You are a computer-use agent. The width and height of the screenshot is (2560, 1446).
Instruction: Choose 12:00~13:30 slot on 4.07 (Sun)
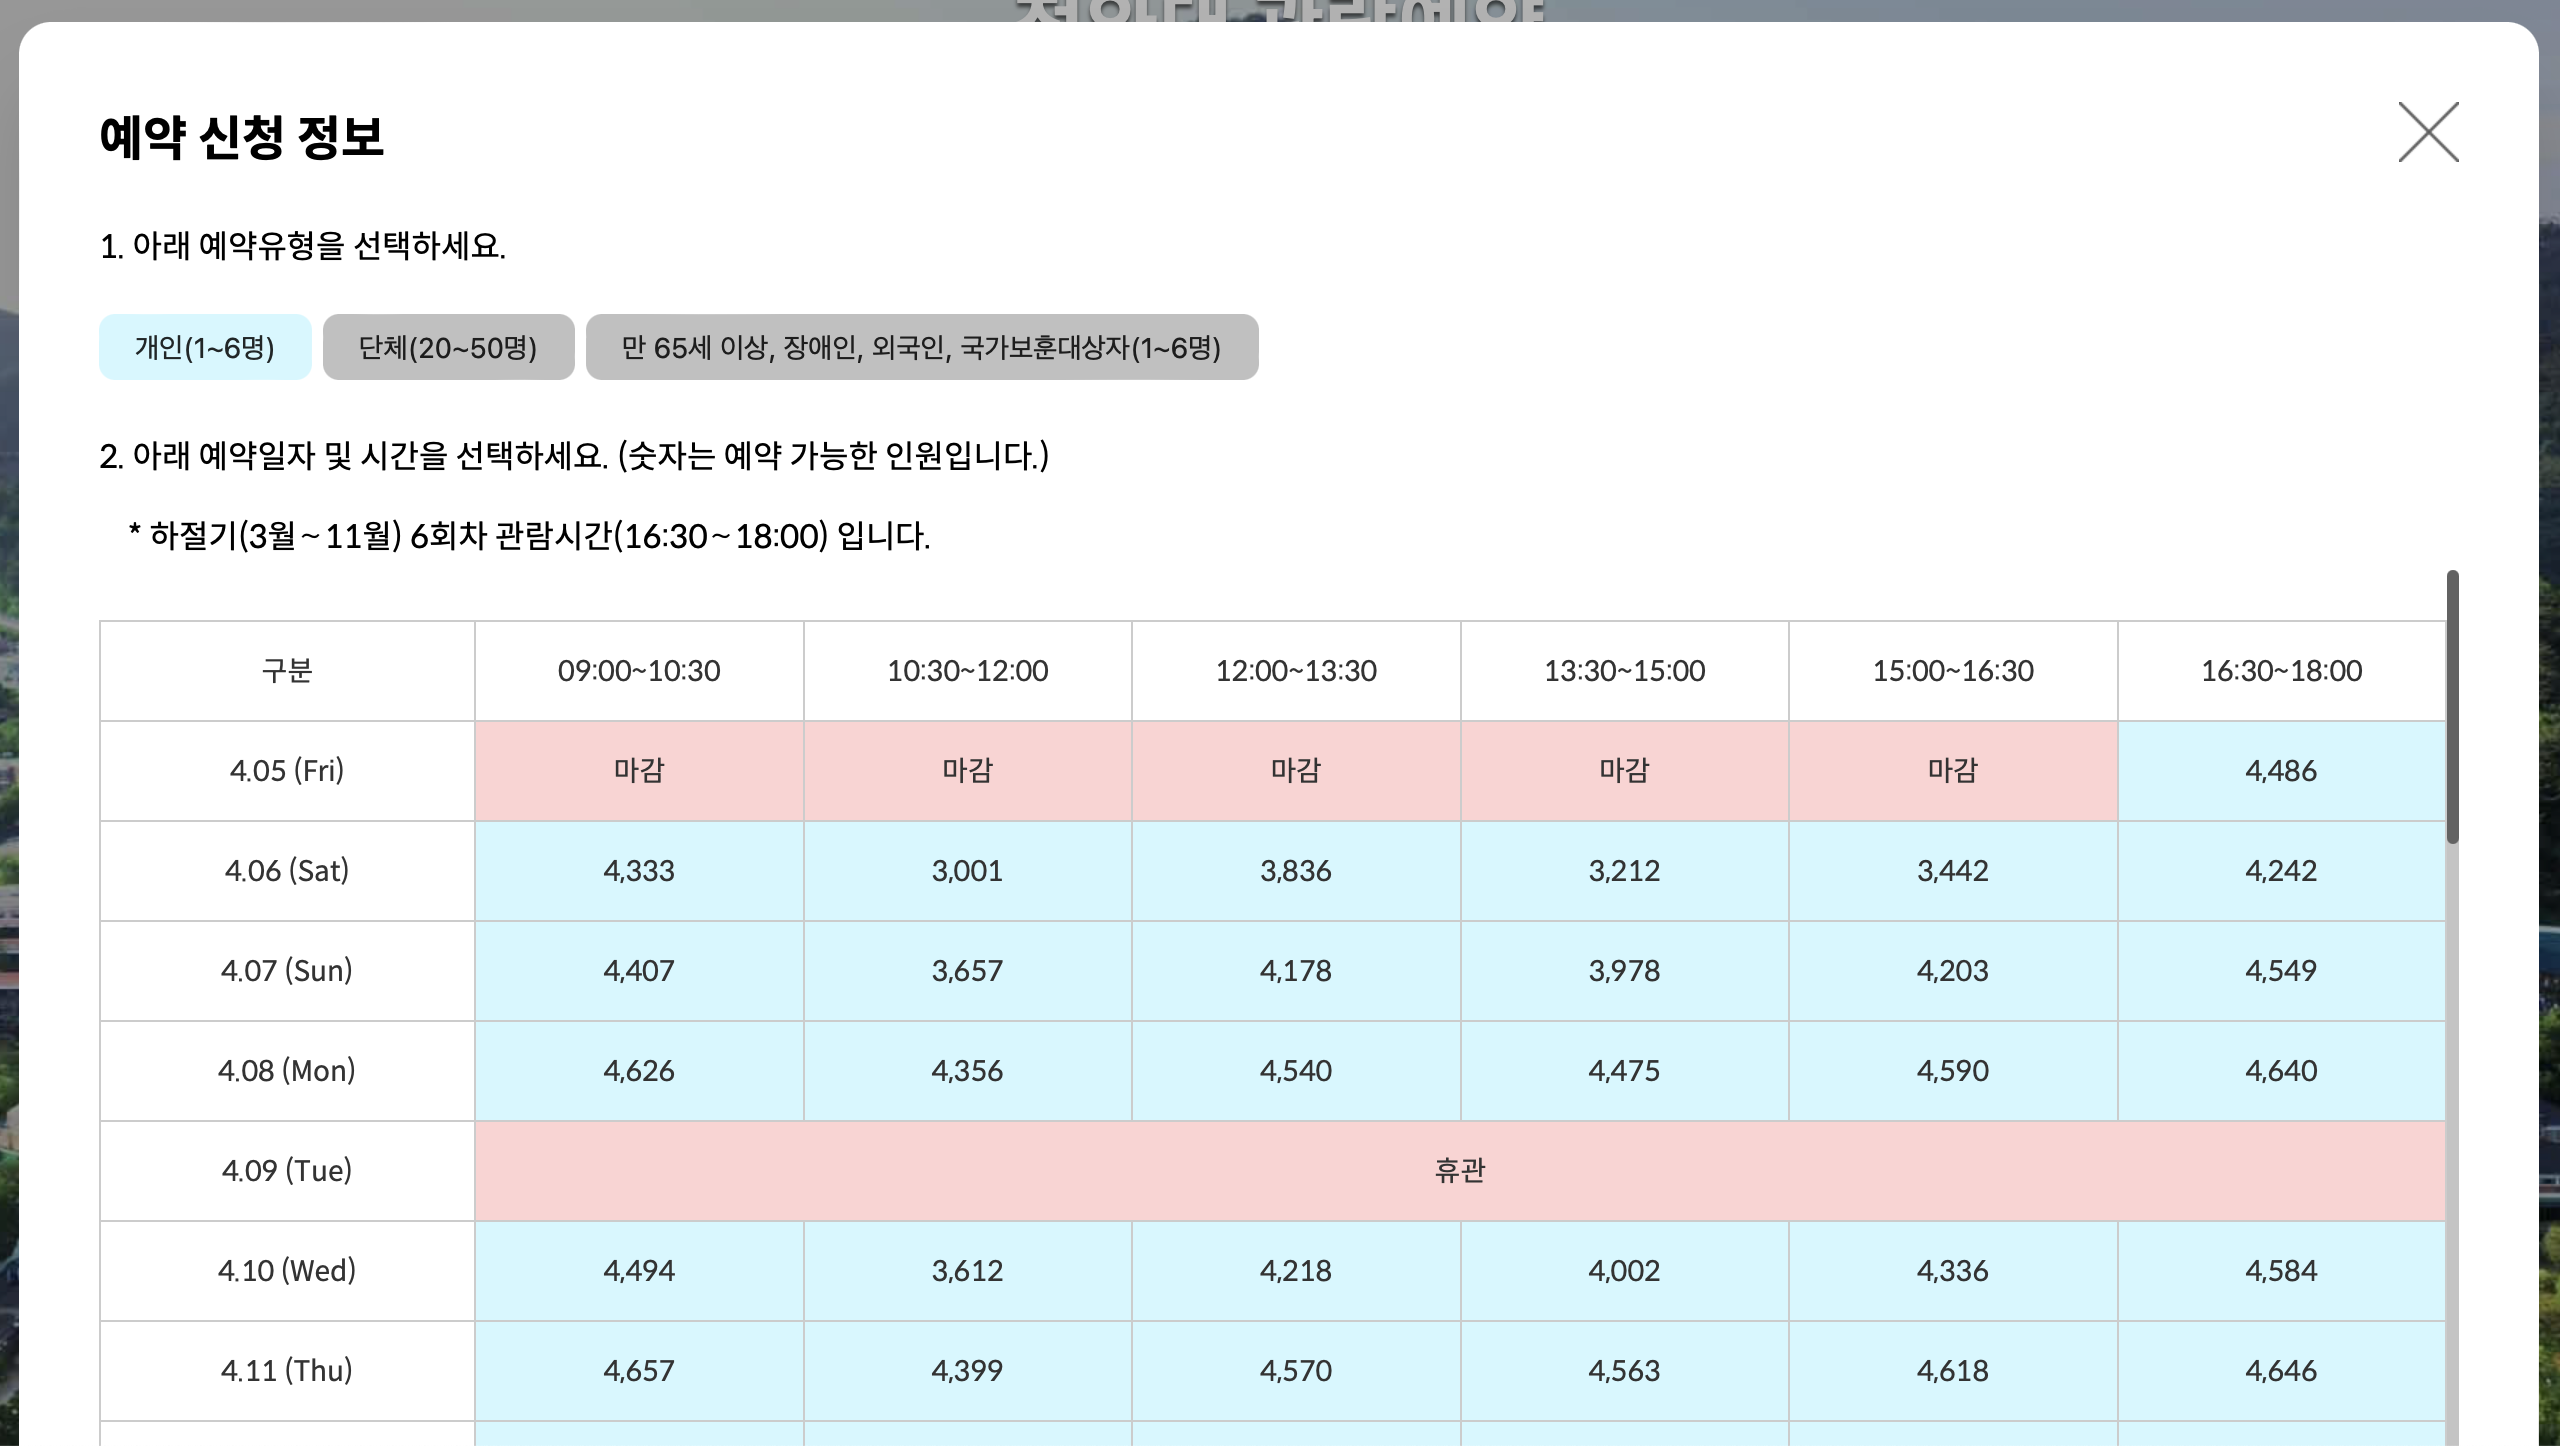coord(1296,970)
